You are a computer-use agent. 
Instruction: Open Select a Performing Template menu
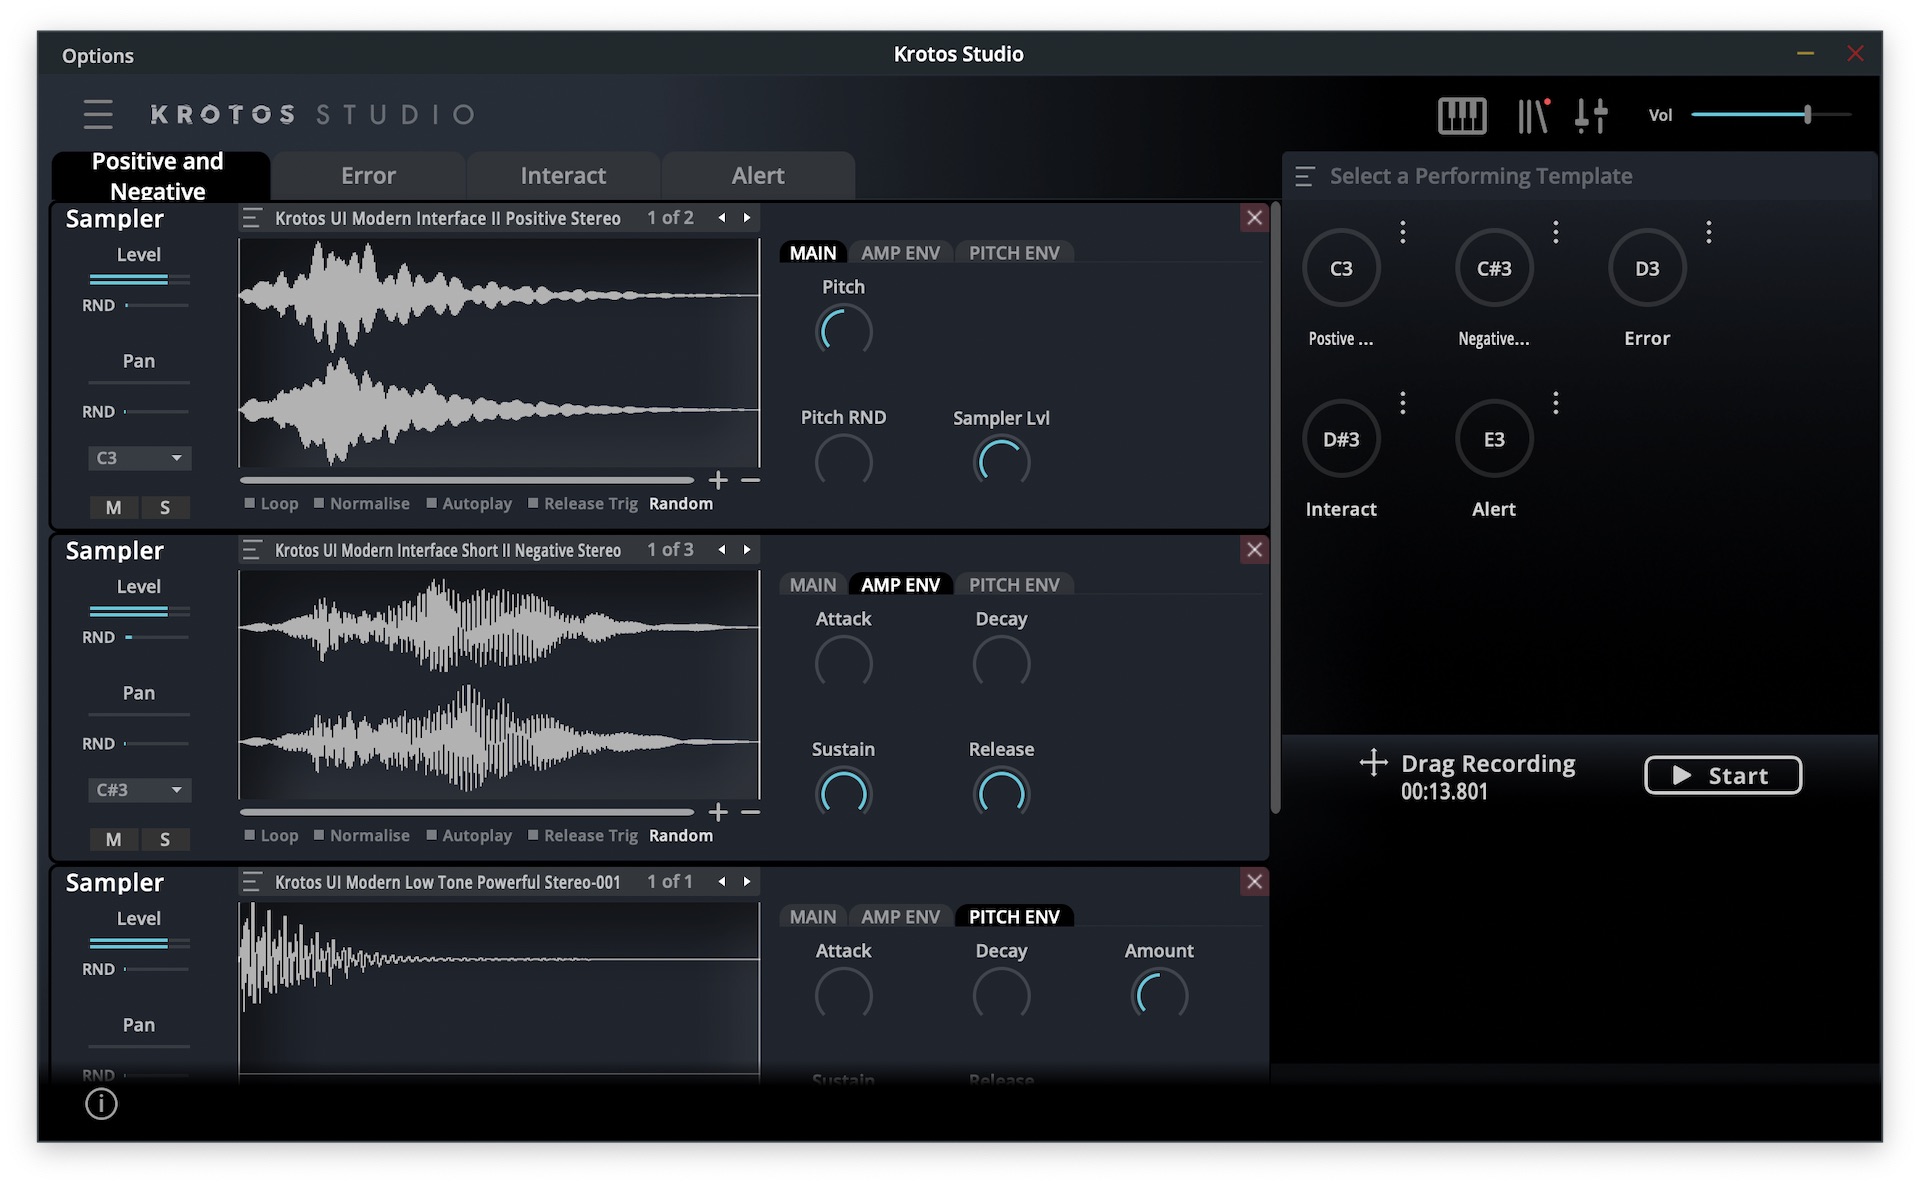[x=1304, y=177]
